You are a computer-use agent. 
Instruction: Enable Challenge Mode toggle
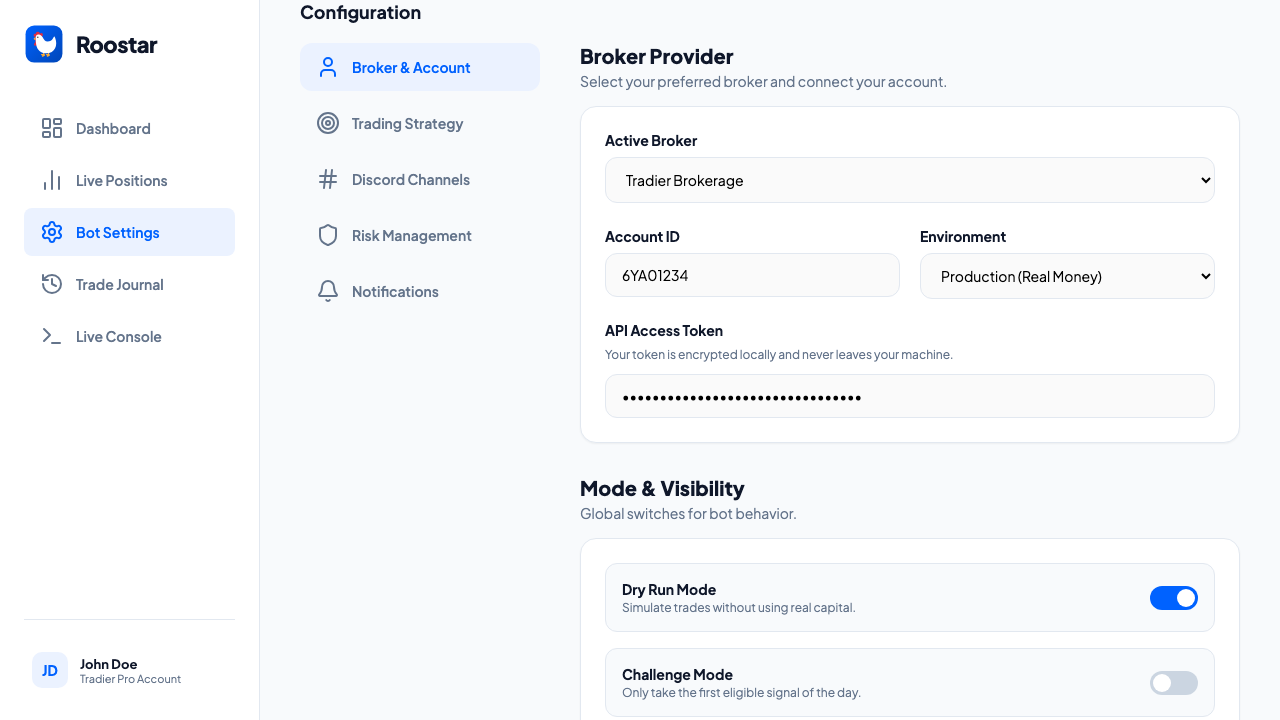point(1174,682)
